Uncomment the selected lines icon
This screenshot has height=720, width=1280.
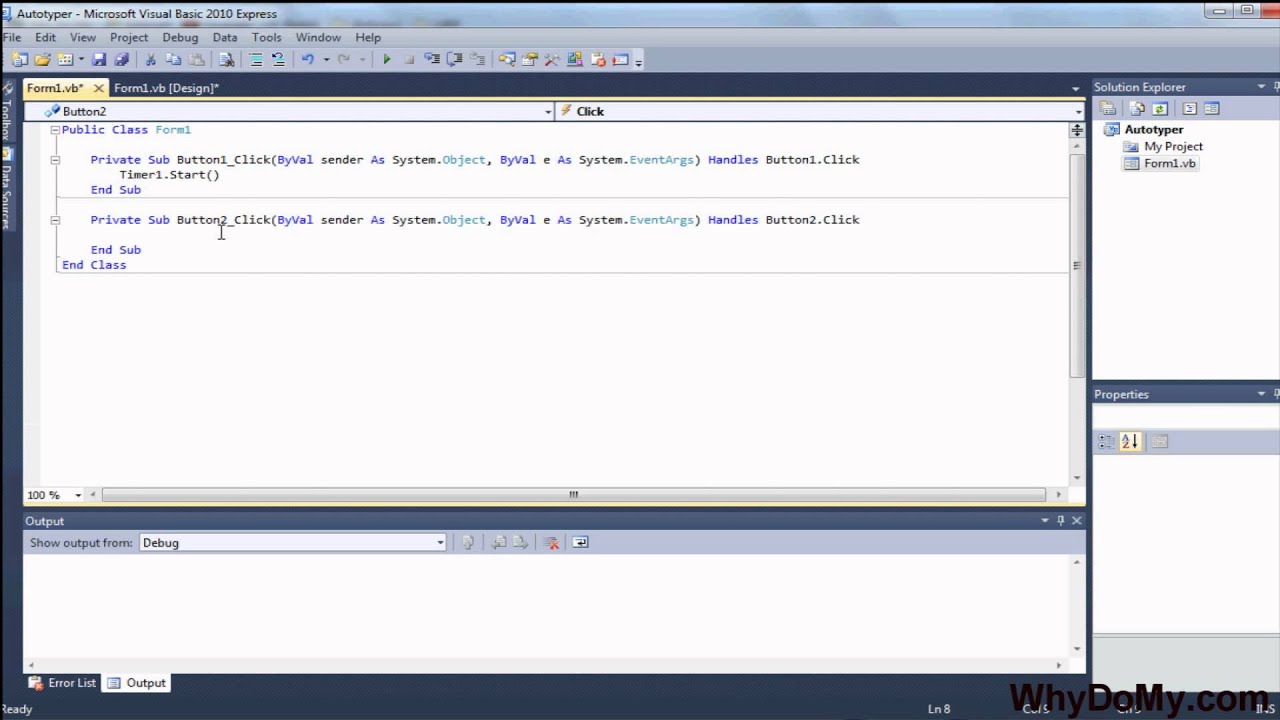tap(278, 60)
